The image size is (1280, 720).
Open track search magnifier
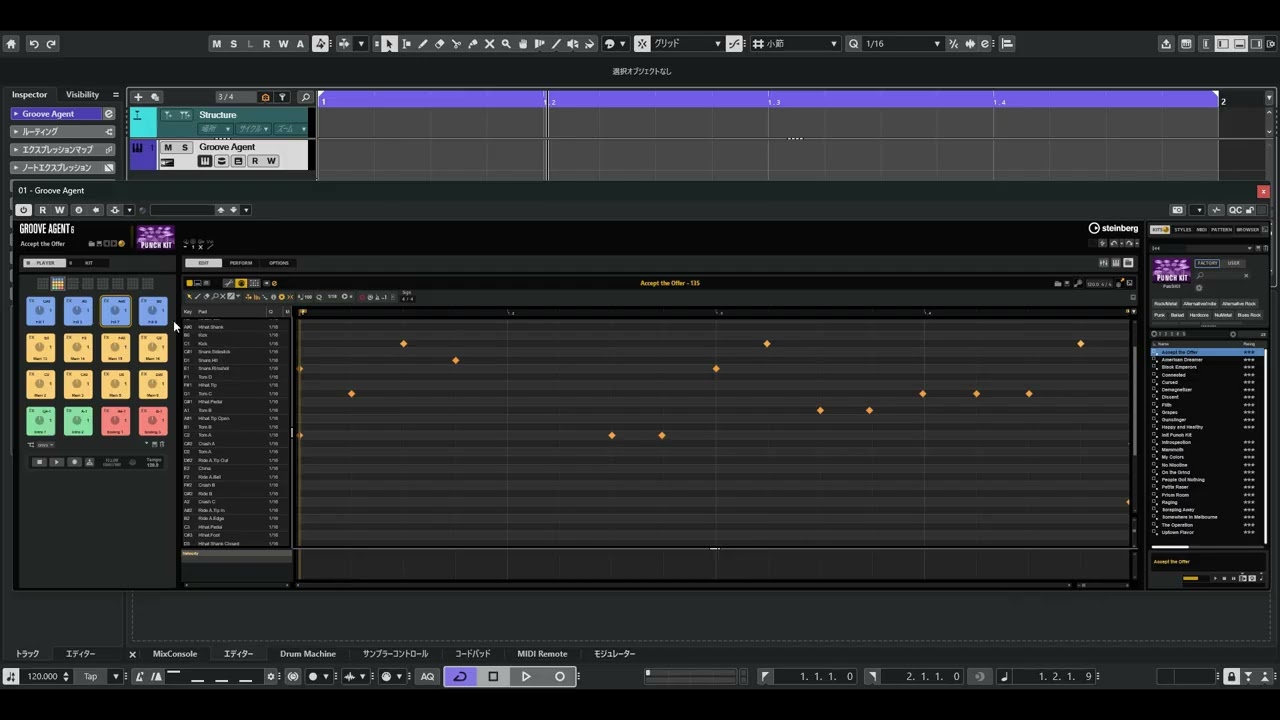click(306, 97)
